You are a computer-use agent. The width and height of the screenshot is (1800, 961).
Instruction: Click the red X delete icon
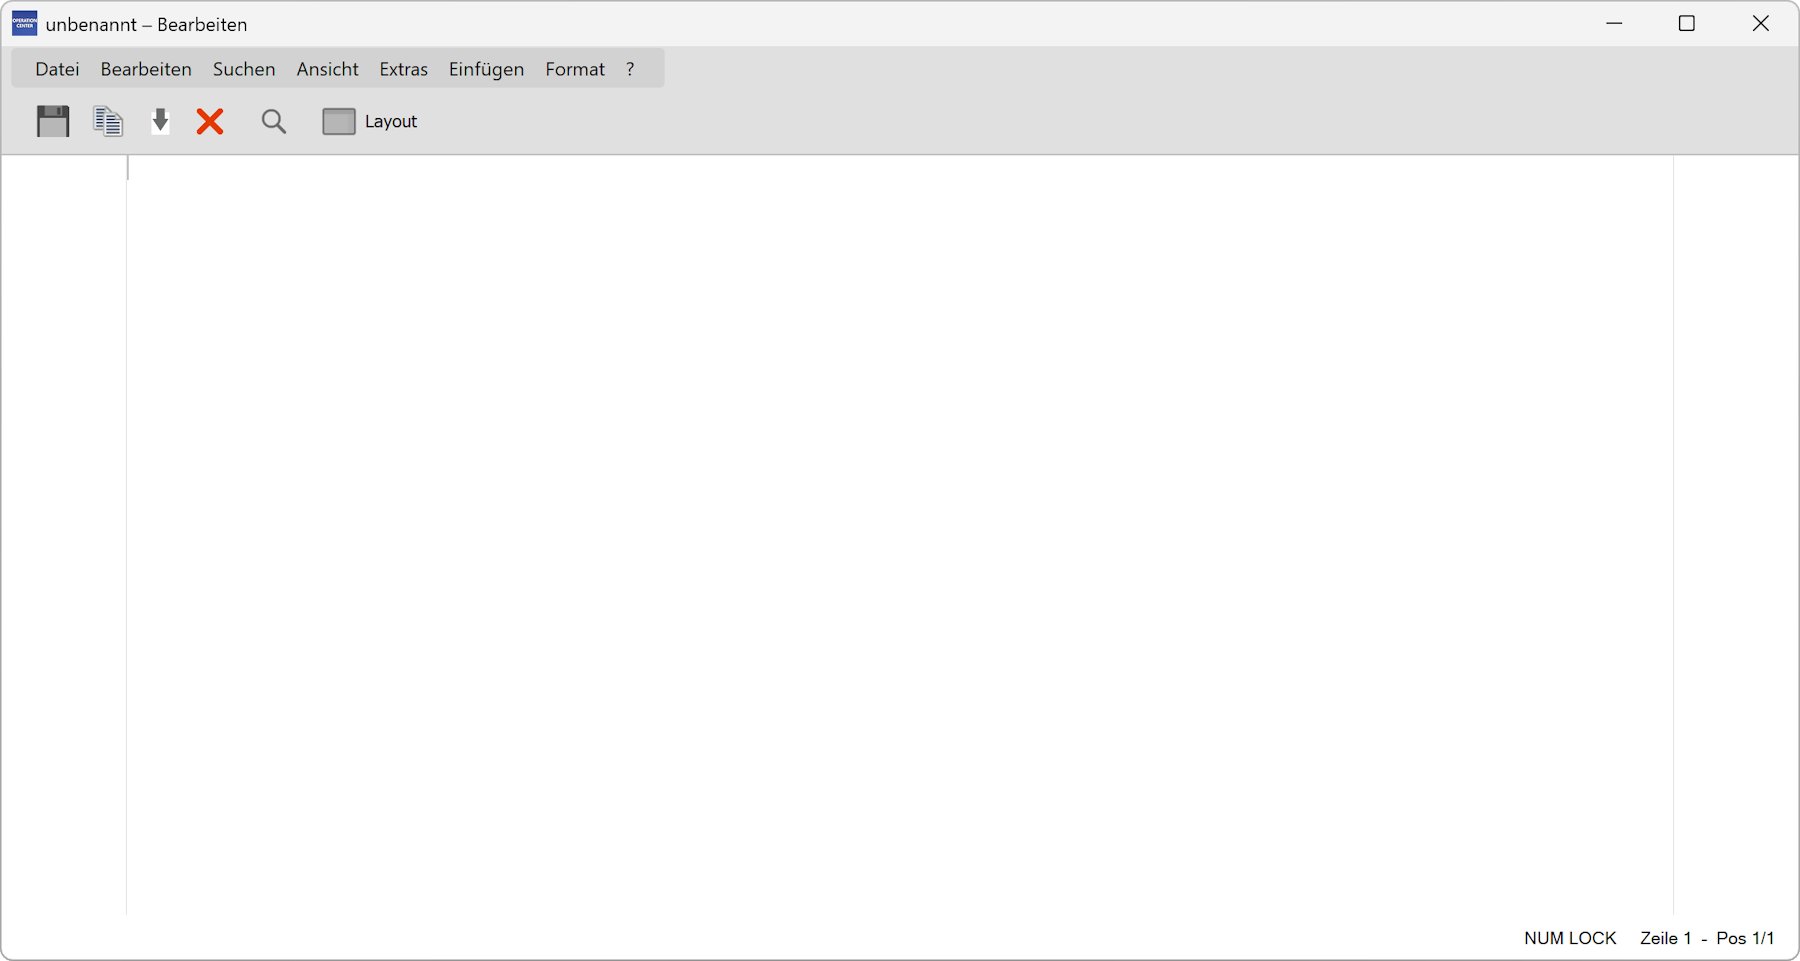coord(210,121)
